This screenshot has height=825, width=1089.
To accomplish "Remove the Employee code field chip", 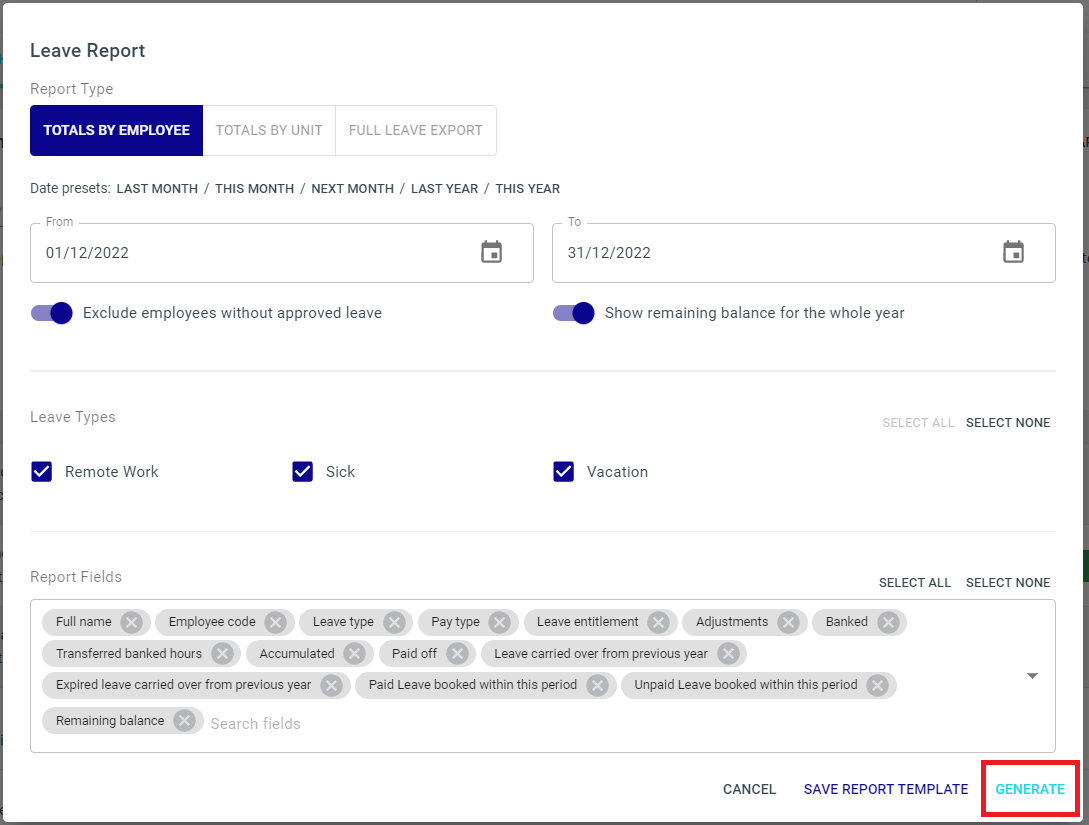I will tap(276, 622).
